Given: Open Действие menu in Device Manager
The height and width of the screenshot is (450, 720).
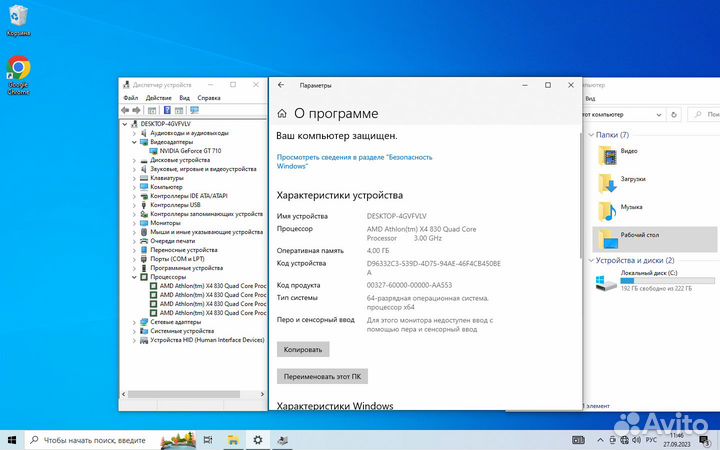Looking at the screenshot, I should pos(158,98).
